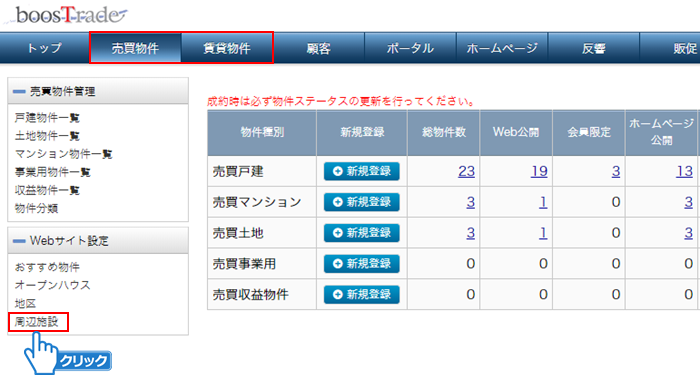Screen dimensions: 700x375
Task: Open 収益物件一覧 in sidebar
Action: click(x=47, y=190)
